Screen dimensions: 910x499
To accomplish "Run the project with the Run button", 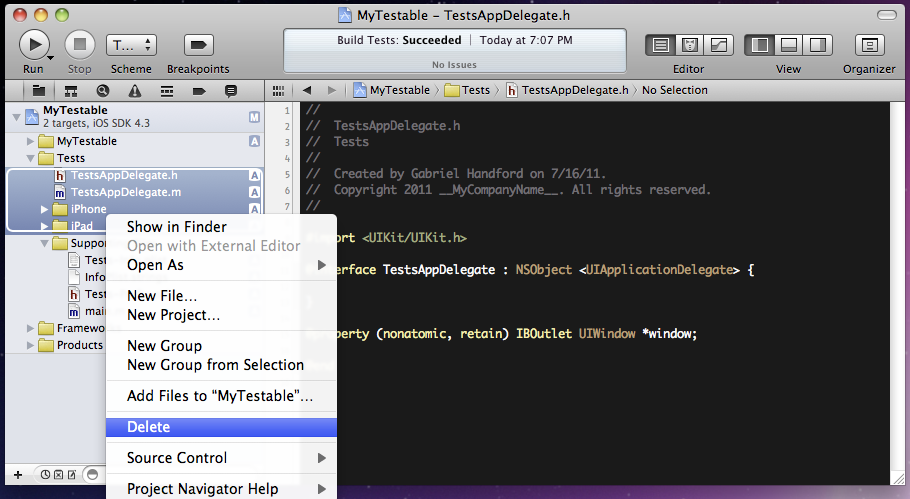I will [x=34, y=45].
